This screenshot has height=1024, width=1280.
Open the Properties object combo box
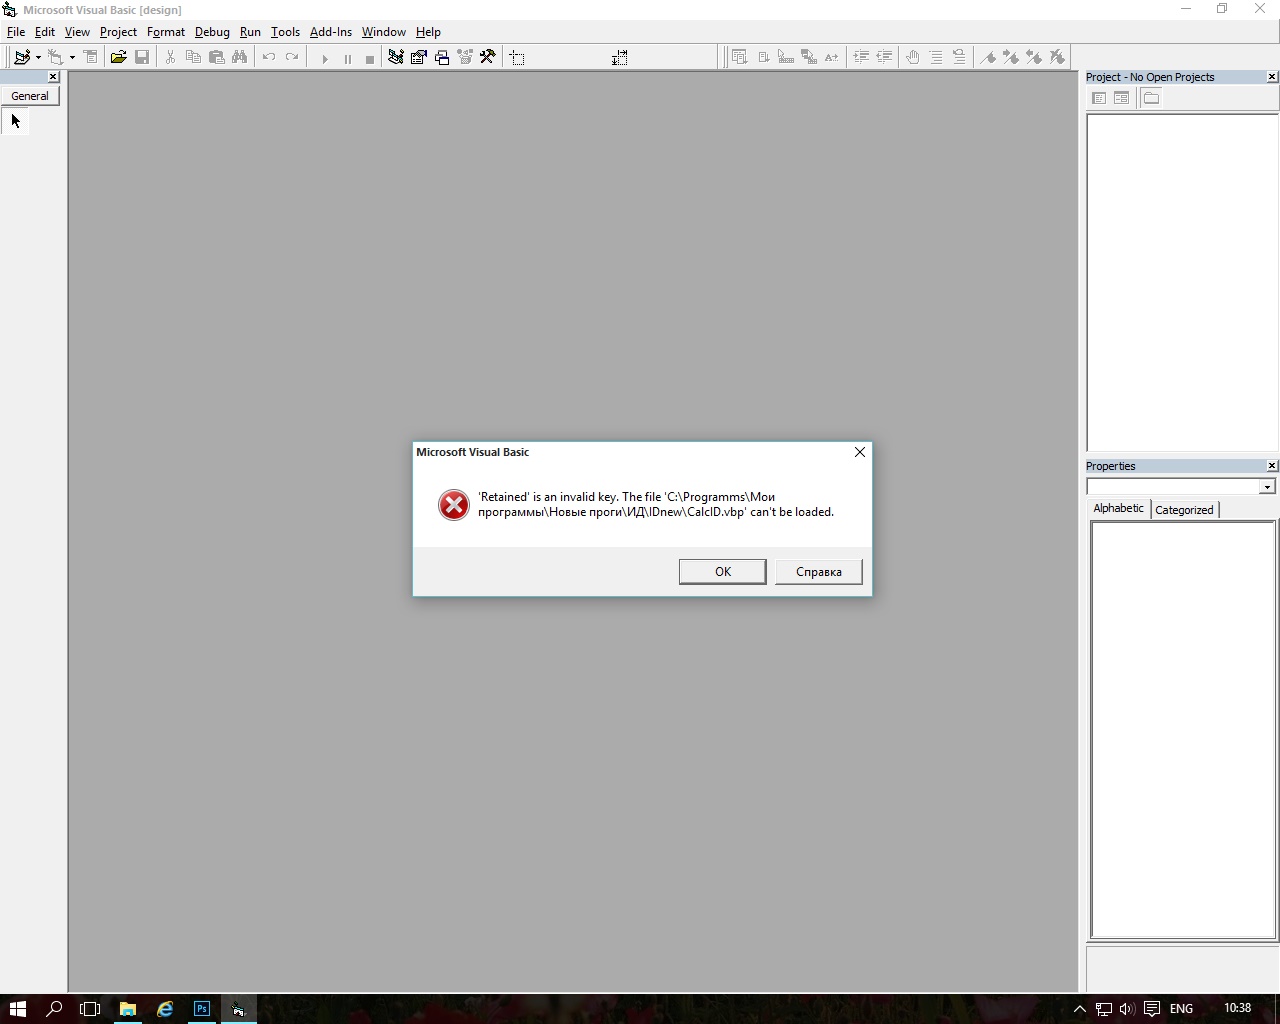pyautogui.click(x=1267, y=487)
